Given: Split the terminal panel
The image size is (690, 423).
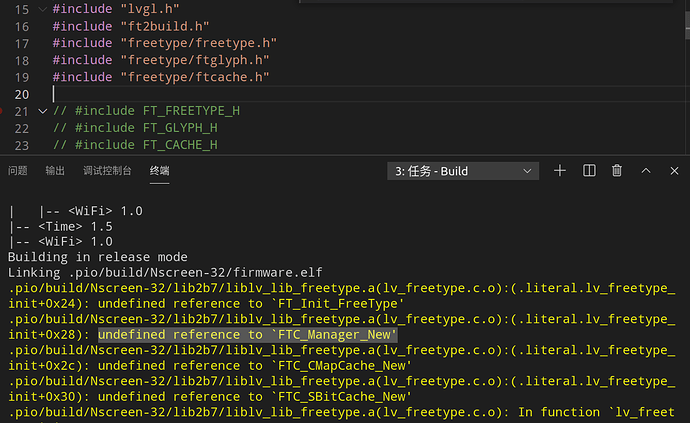Looking at the screenshot, I should tap(589, 171).
